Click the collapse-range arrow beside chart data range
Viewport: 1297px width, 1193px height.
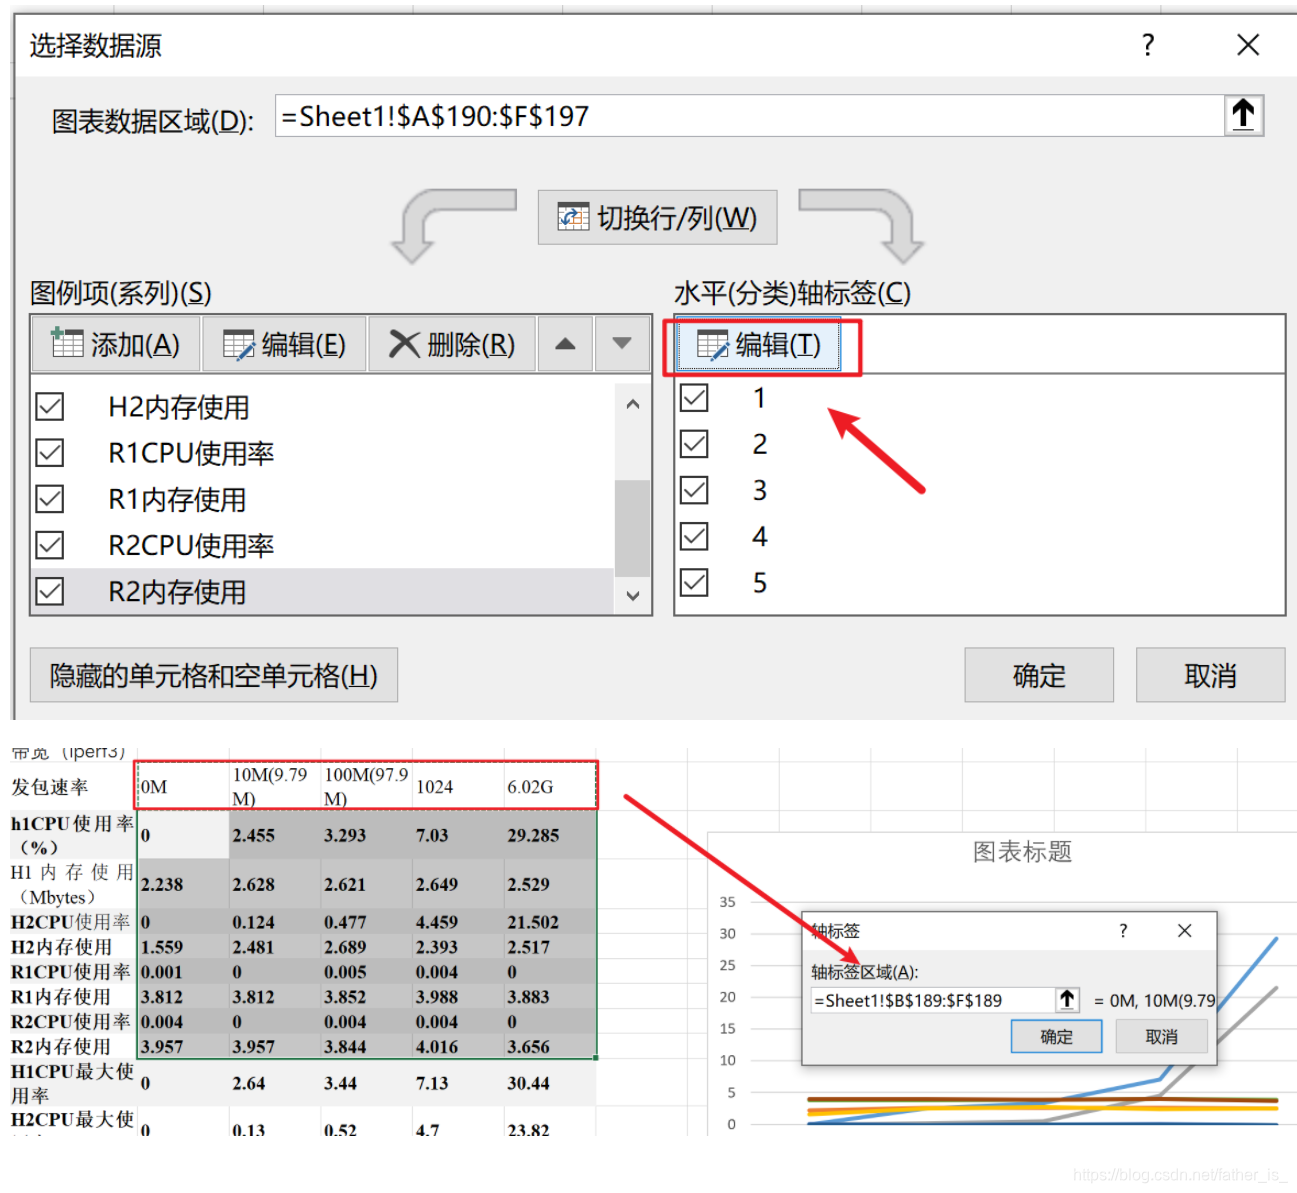(1244, 116)
